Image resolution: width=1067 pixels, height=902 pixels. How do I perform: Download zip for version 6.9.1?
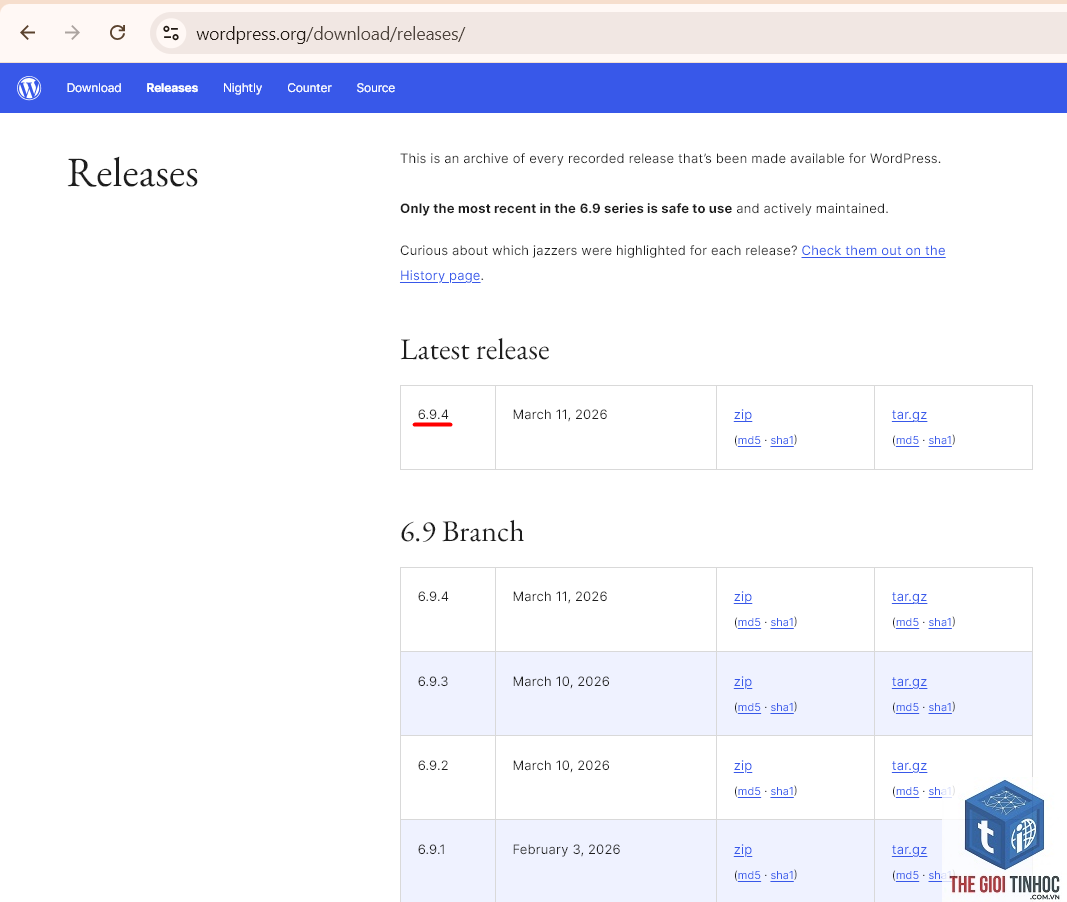(742, 850)
